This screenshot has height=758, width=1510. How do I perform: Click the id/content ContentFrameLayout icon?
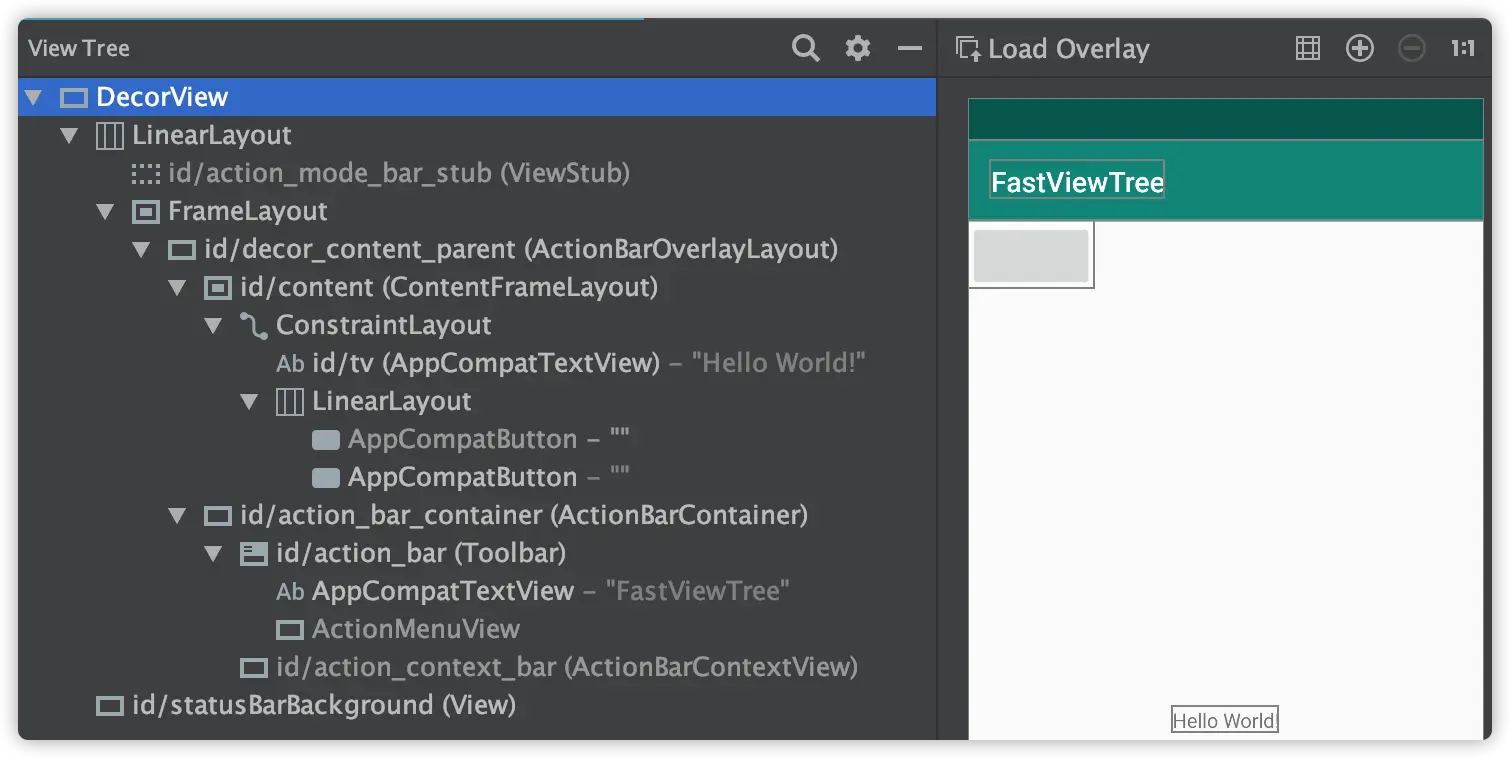pos(218,288)
